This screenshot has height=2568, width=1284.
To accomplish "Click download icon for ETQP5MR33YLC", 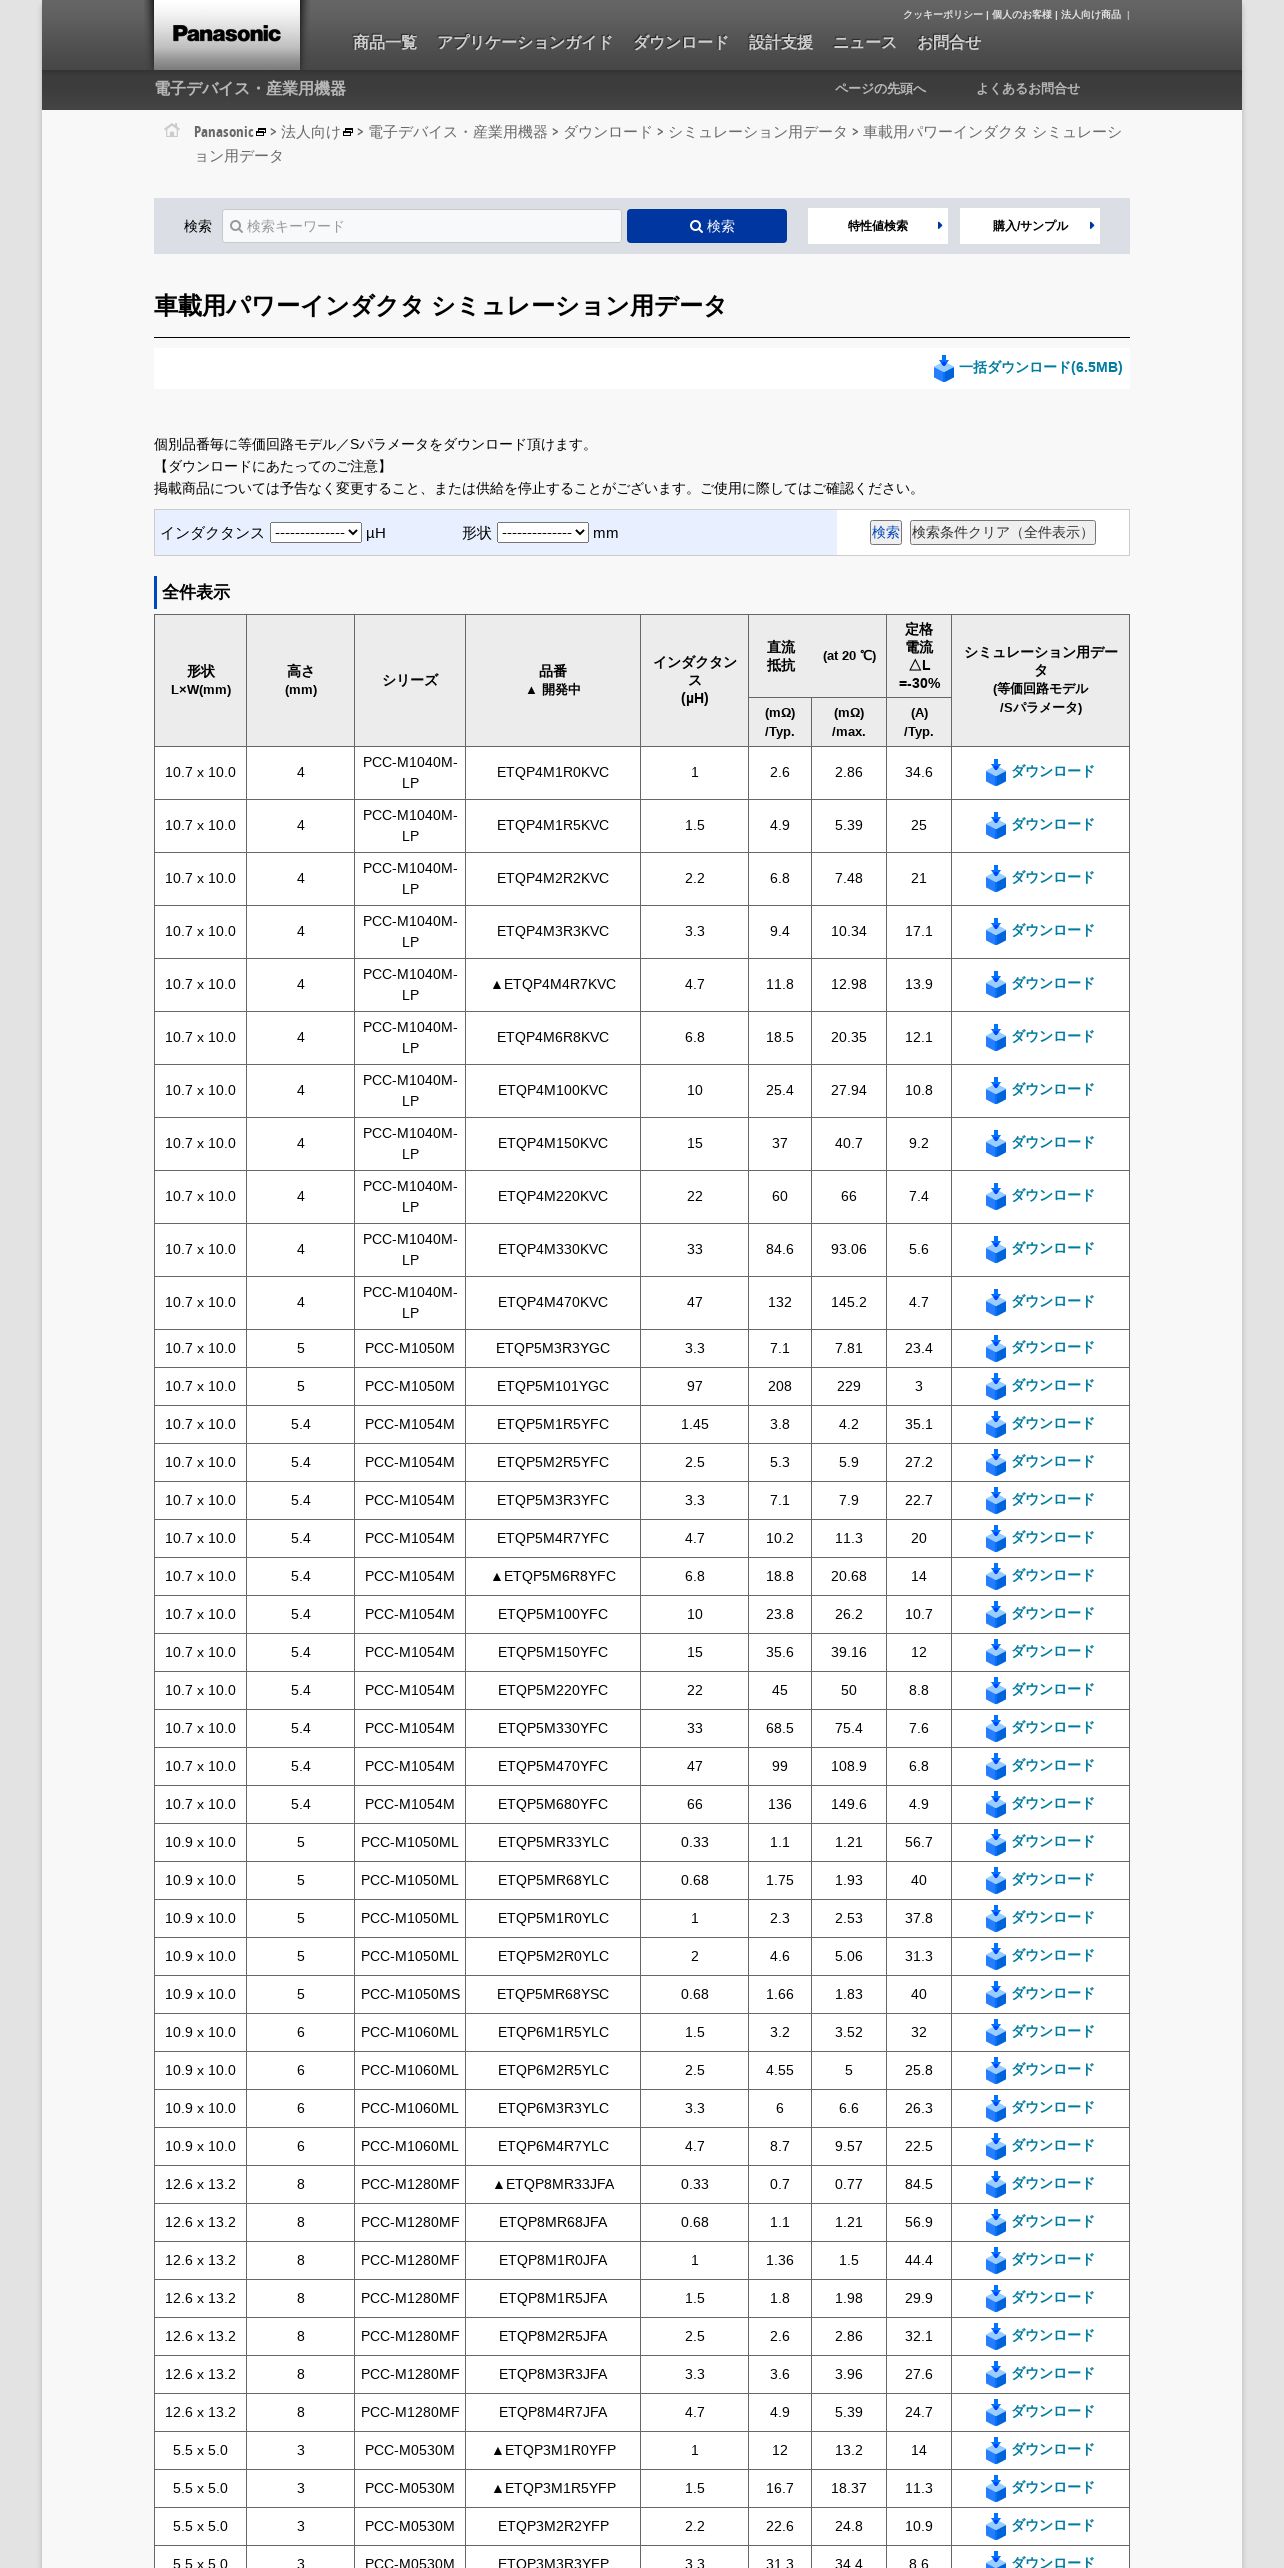I will (995, 1842).
